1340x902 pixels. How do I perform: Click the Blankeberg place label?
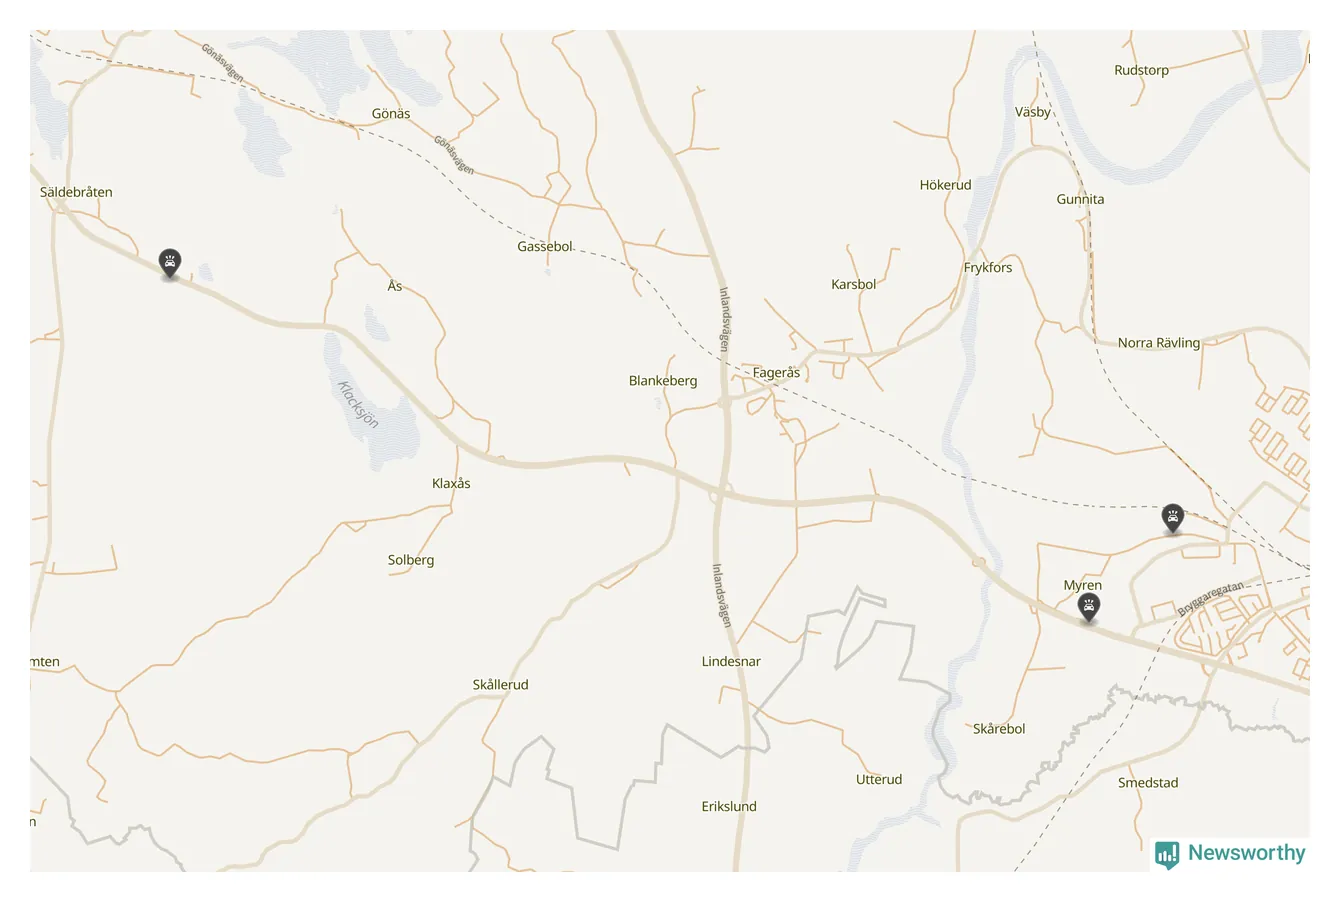[x=663, y=381]
